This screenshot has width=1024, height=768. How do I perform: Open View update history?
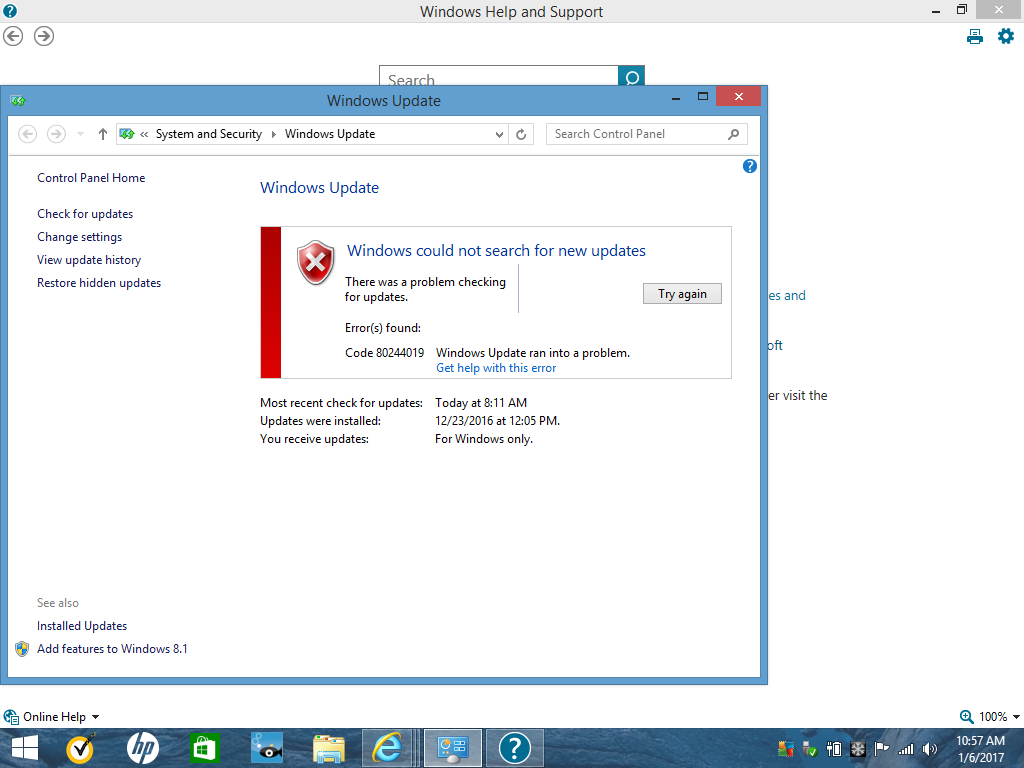(89, 259)
